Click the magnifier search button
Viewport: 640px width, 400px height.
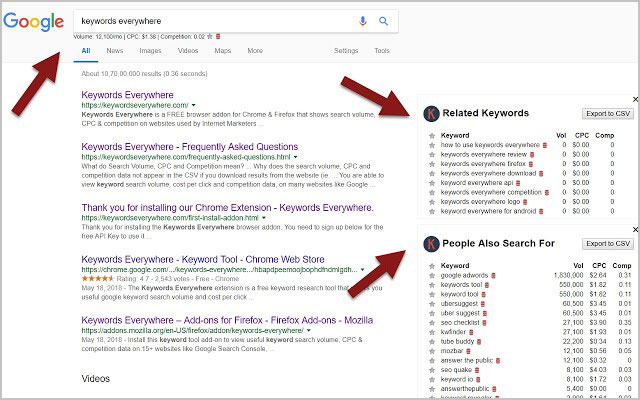coord(383,21)
